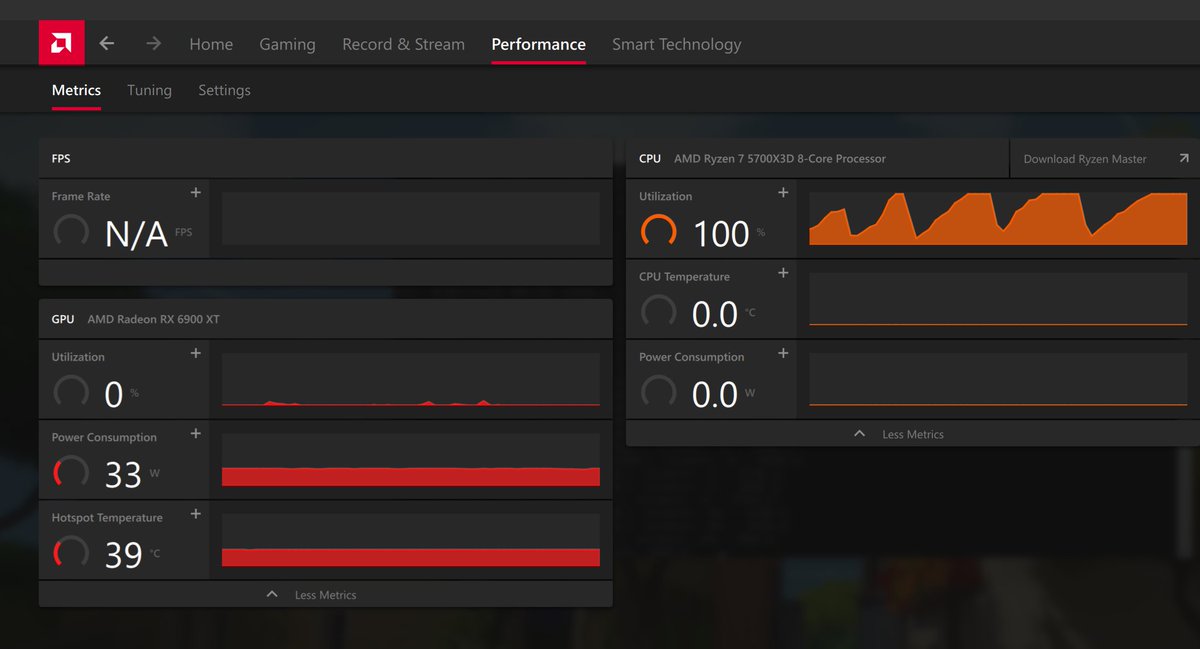Open the Gaming tab
The height and width of the screenshot is (649, 1200).
[287, 44]
